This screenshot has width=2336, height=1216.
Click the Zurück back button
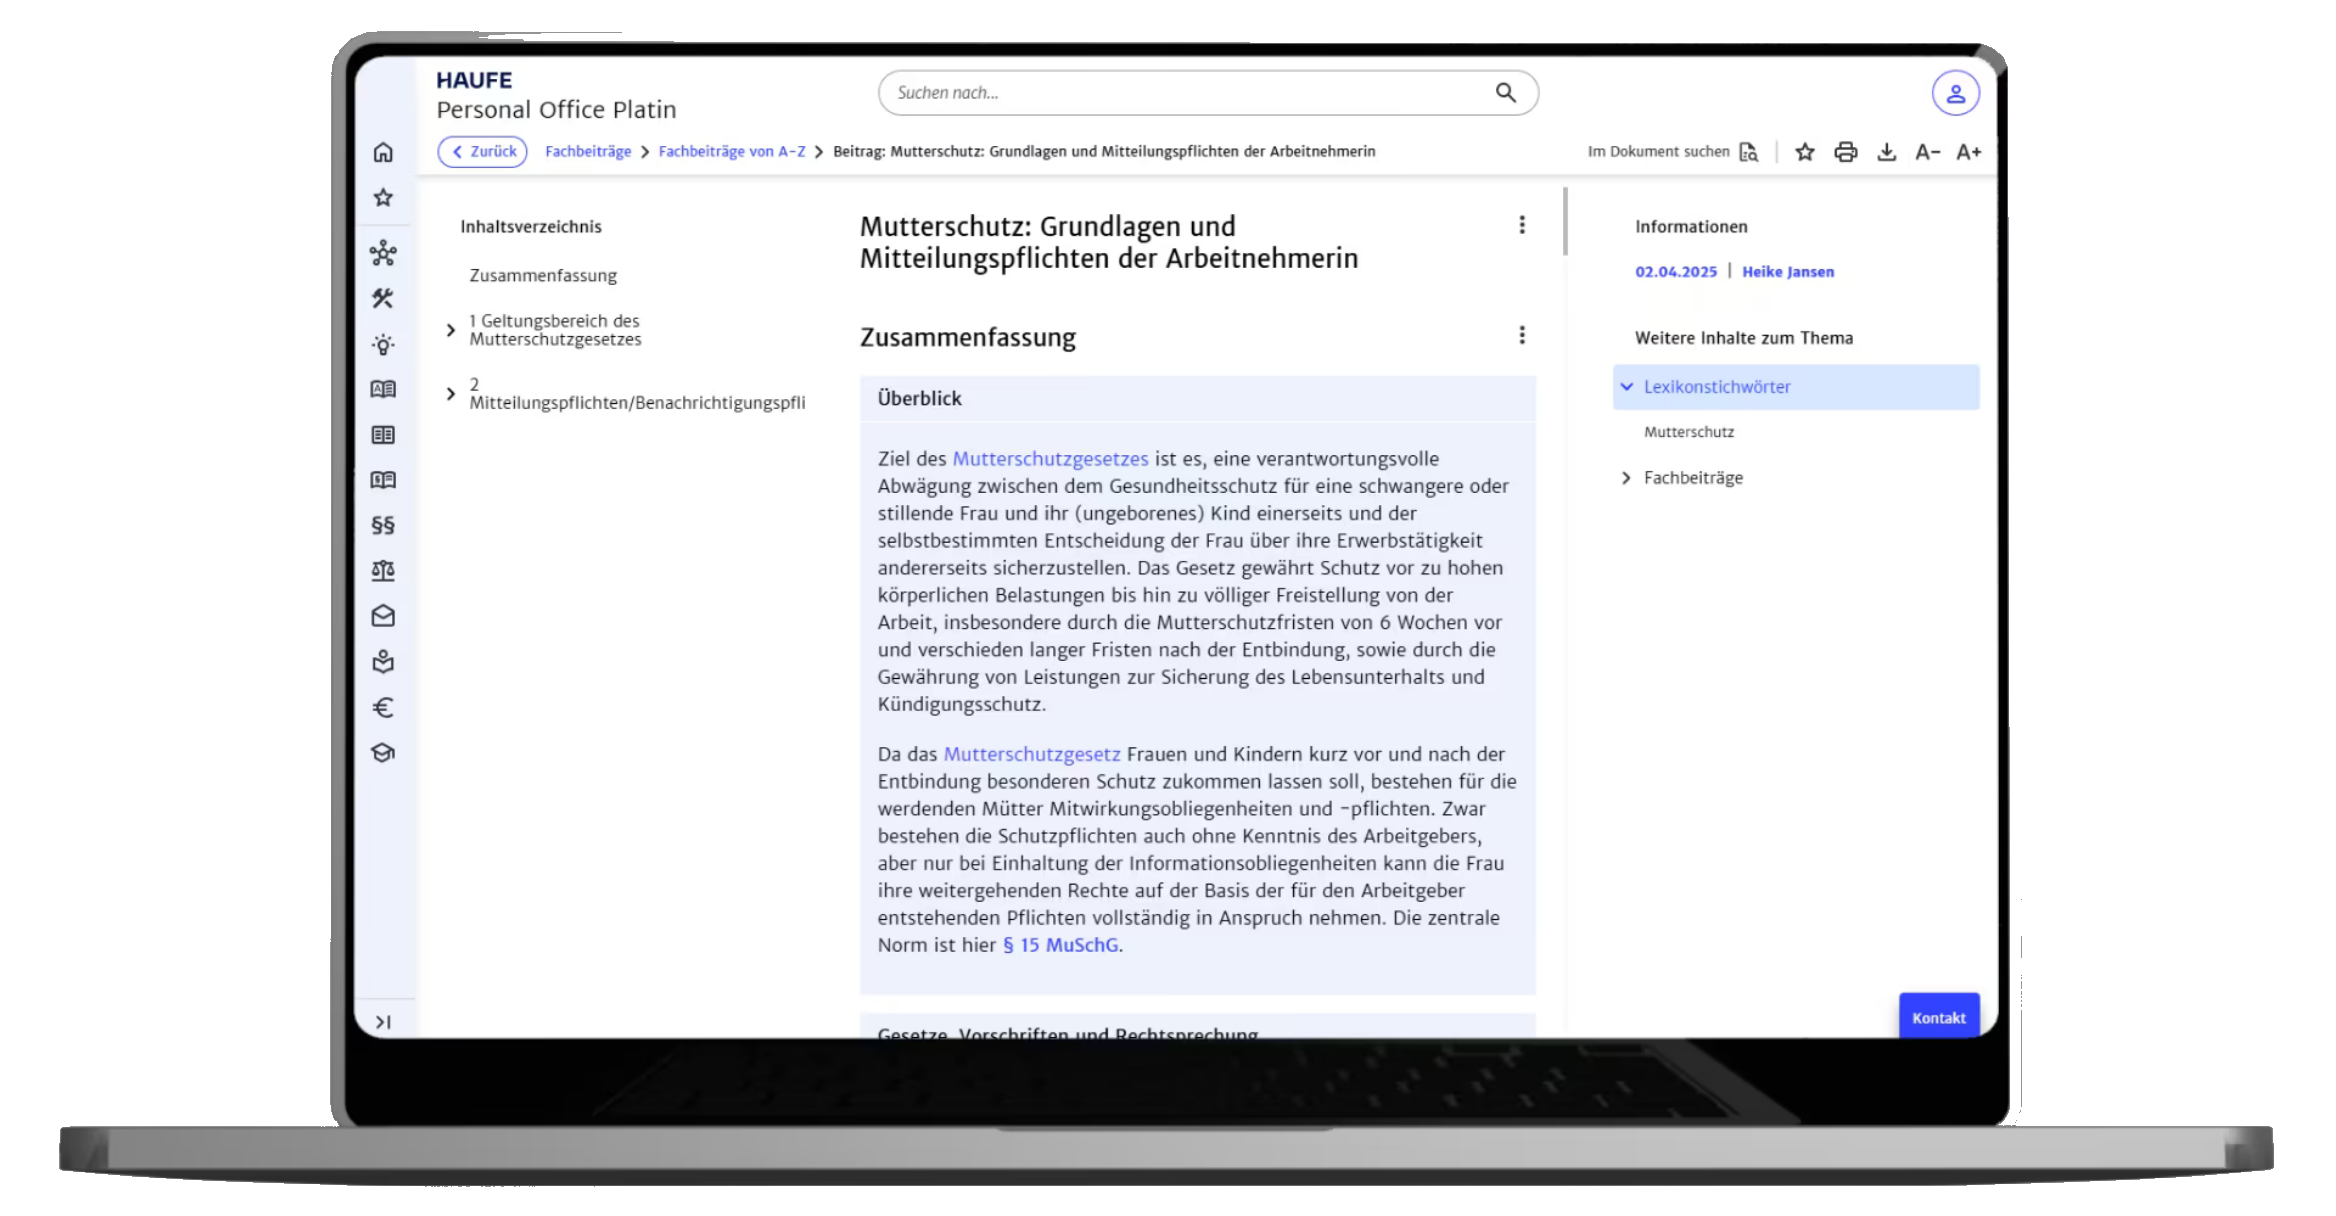(x=483, y=152)
